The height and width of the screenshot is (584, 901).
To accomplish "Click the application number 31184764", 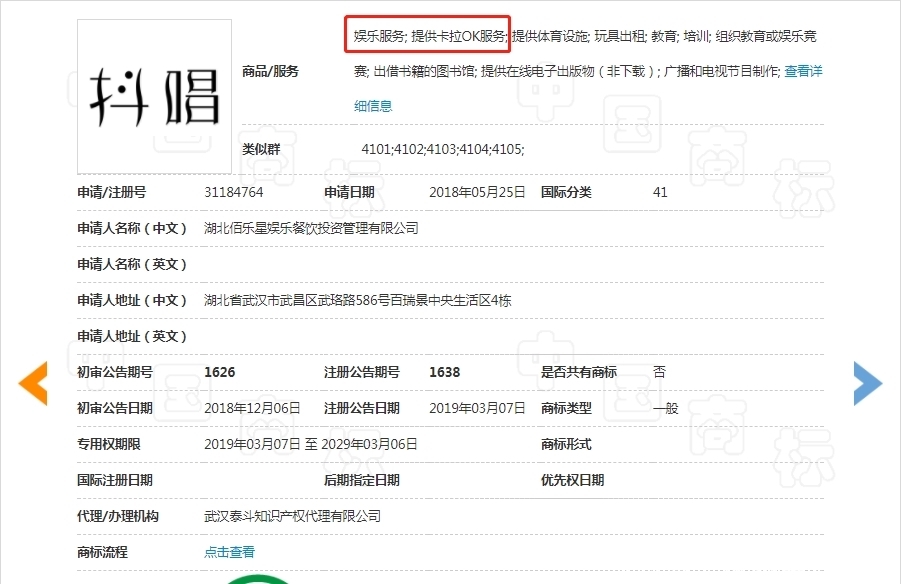I will pos(234,192).
